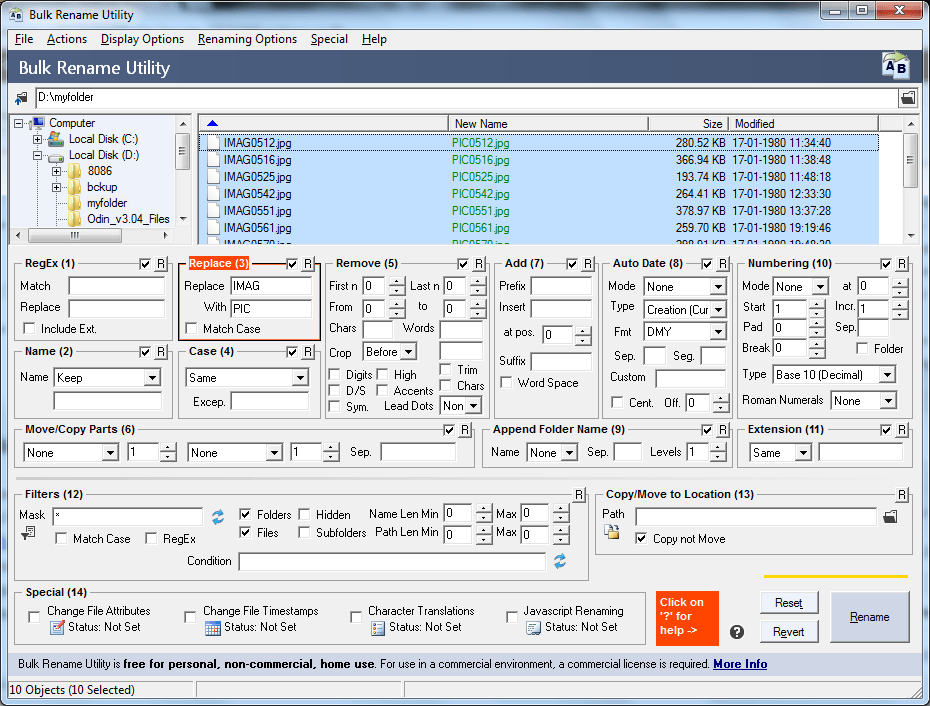Open the Name Keep dropdown
Image resolution: width=930 pixels, height=706 pixels.
(152, 378)
